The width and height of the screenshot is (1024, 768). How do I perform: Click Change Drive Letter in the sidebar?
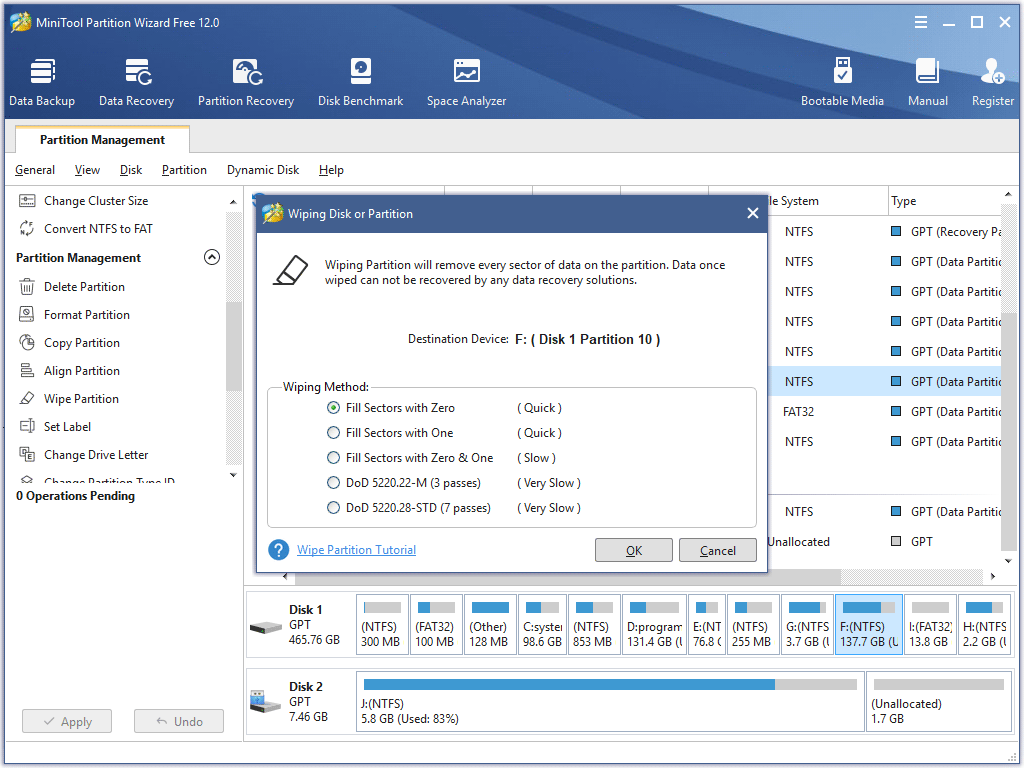point(96,455)
